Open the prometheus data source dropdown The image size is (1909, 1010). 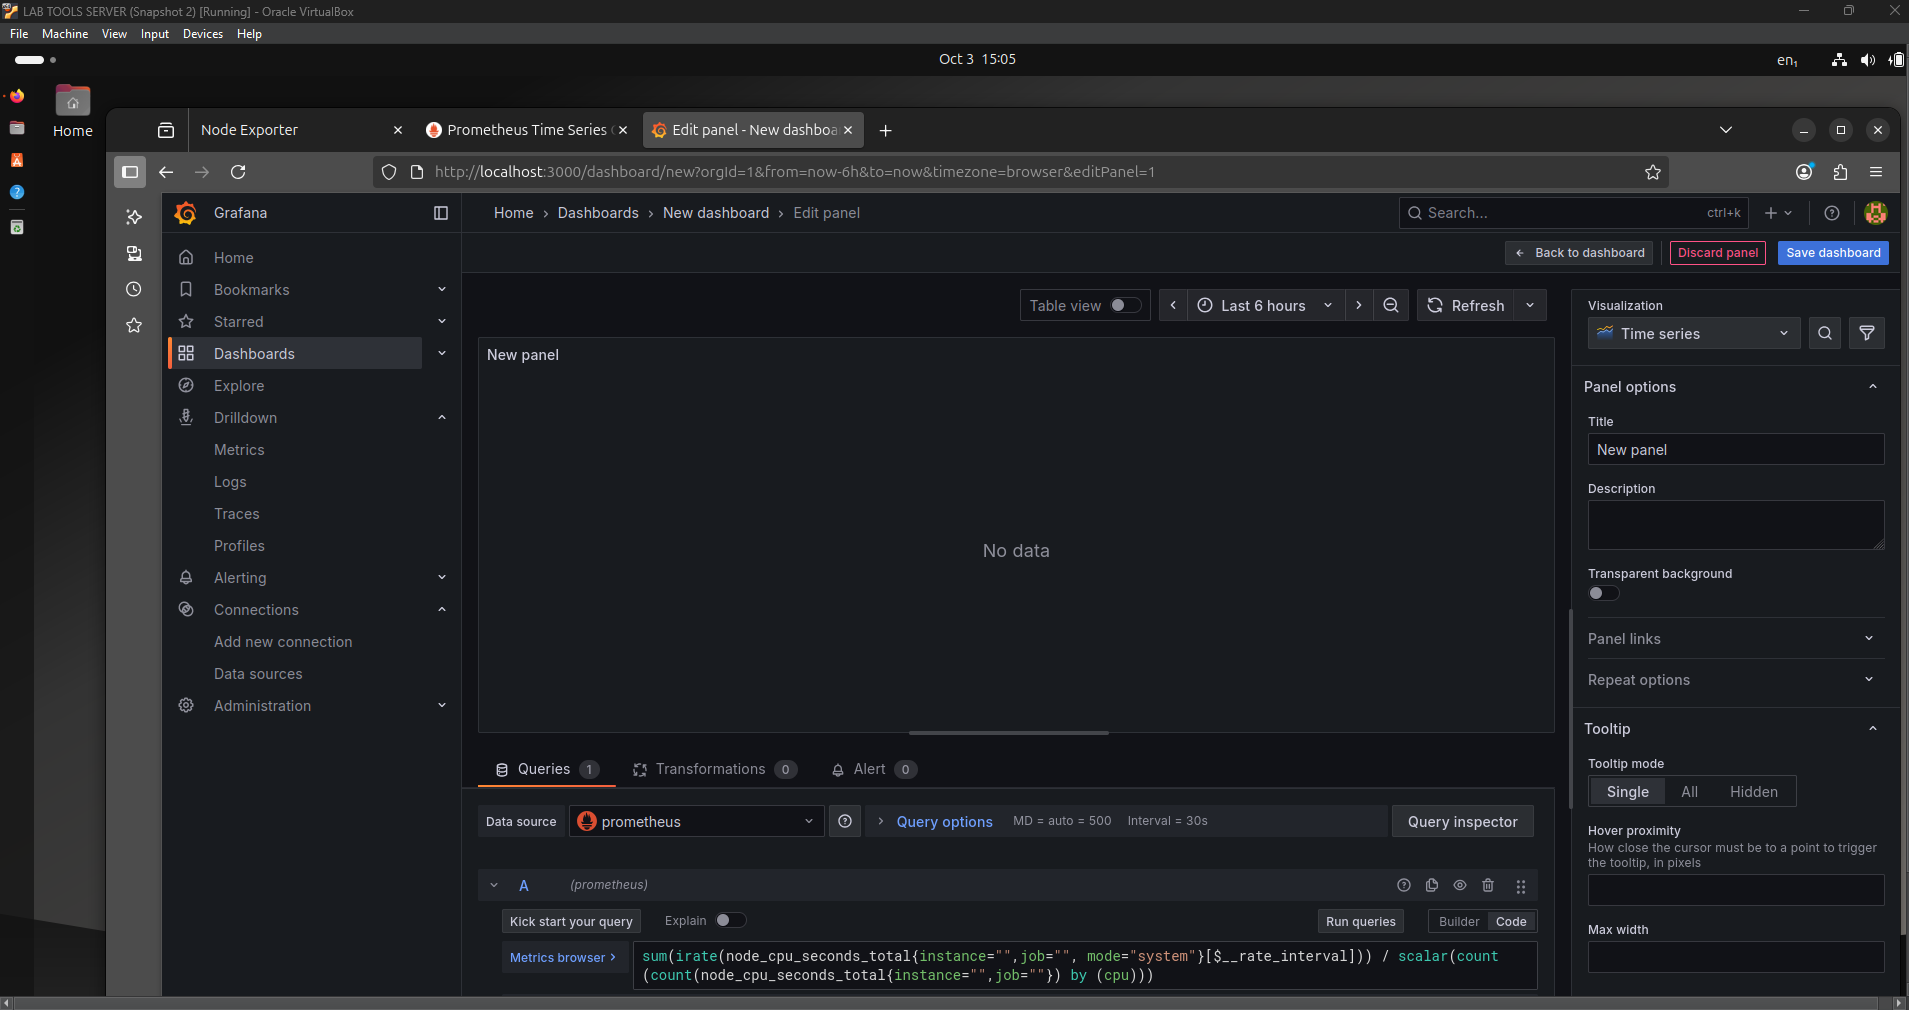coord(697,821)
